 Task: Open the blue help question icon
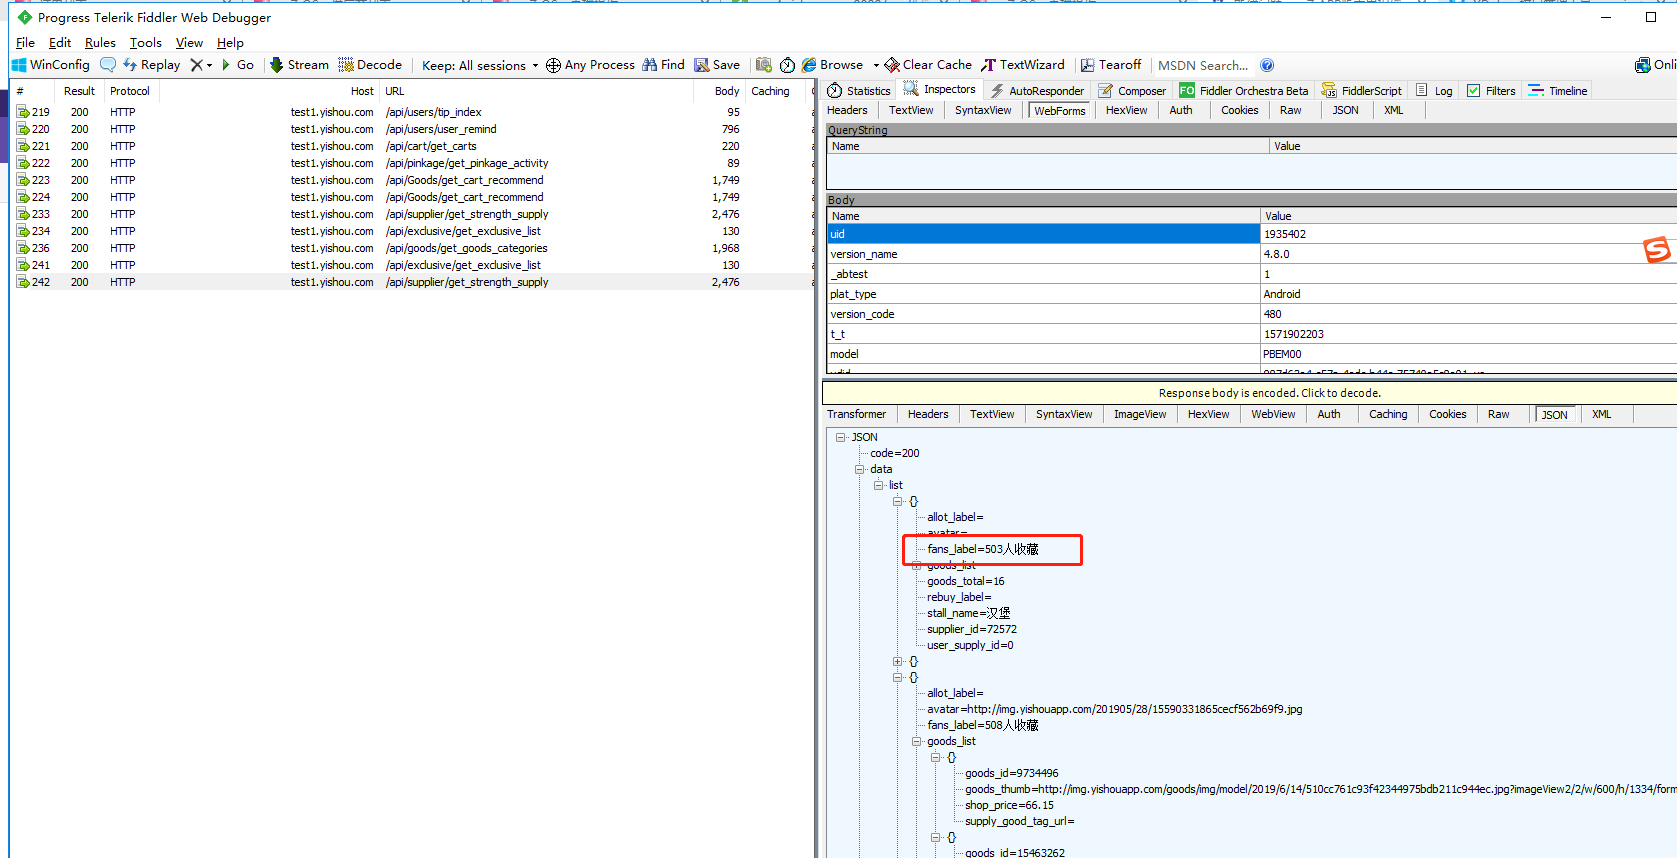(x=1267, y=65)
